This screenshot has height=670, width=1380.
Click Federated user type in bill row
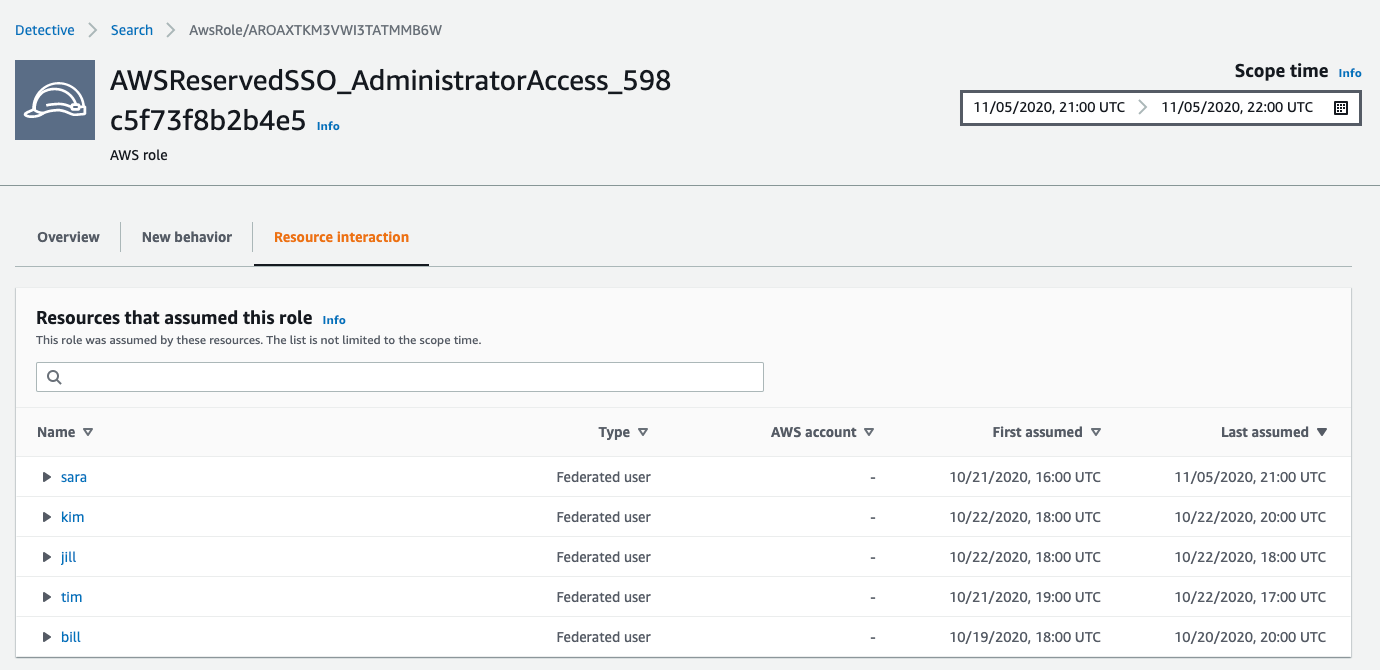[604, 637]
